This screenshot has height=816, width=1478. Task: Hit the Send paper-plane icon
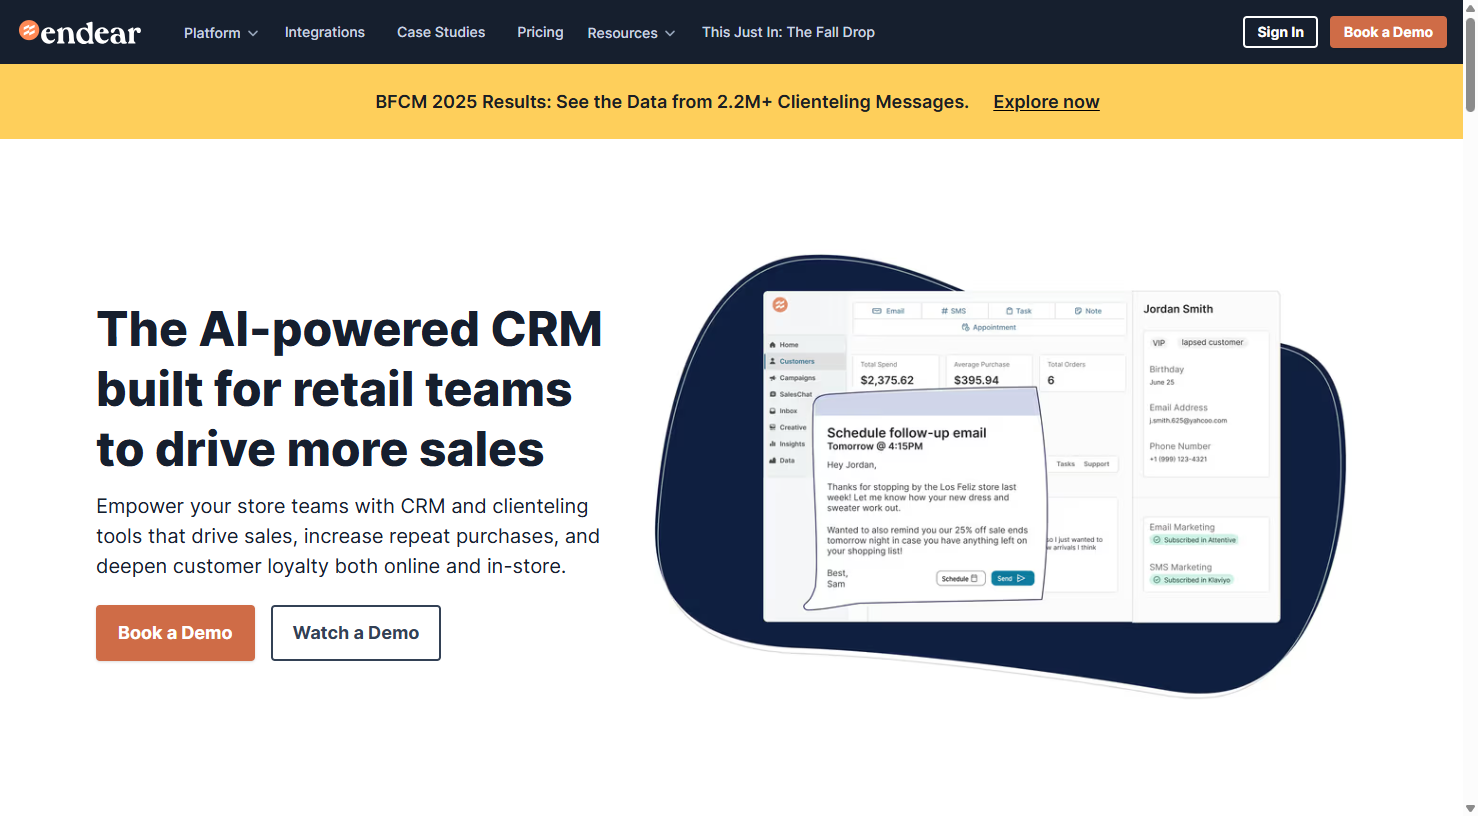[1020, 577]
